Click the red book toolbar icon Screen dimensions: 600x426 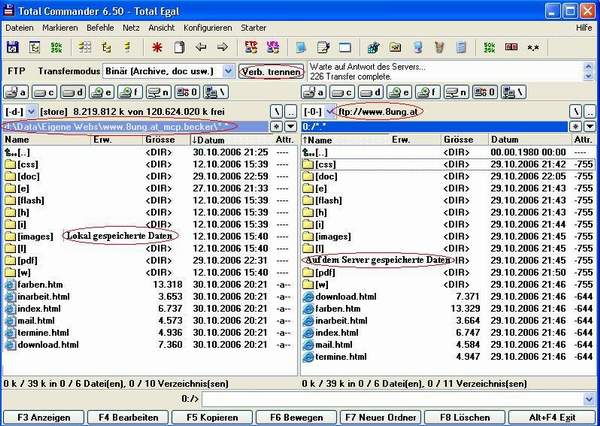tap(511, 47)
